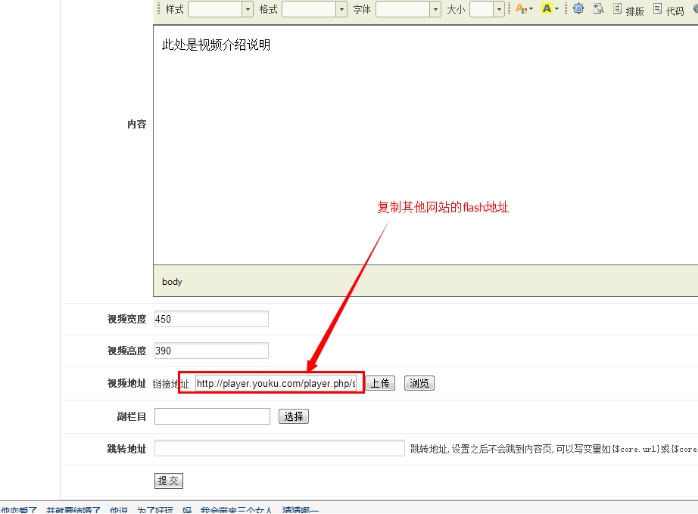Open the 字体 font dropdown
The height and width of the screenshot is (514, 698).
408,9
